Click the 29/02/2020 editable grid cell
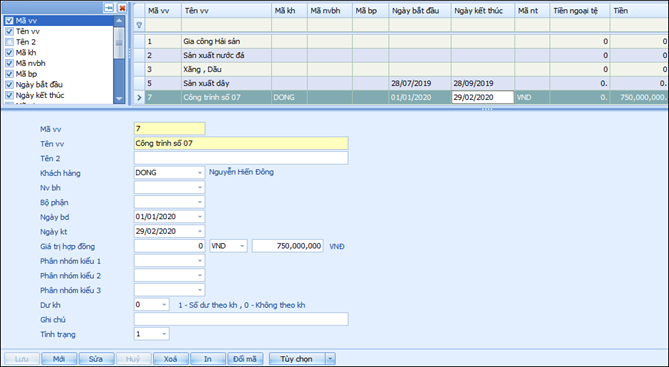 [x=483, y=97]
